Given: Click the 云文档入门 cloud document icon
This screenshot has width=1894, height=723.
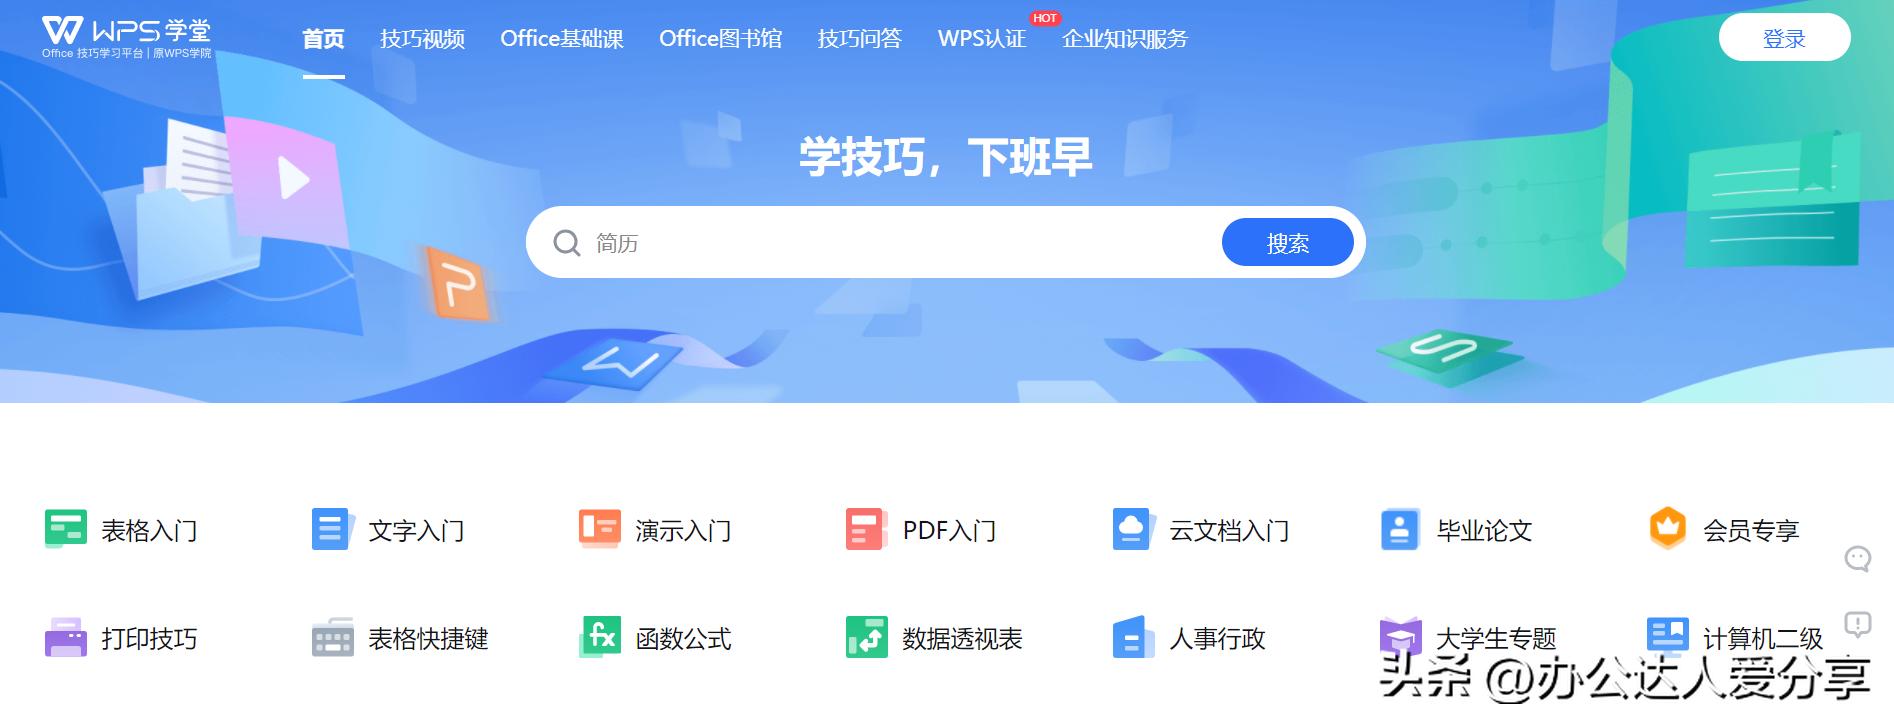Looking at the screenshot, I should (x=1132, y=529).
